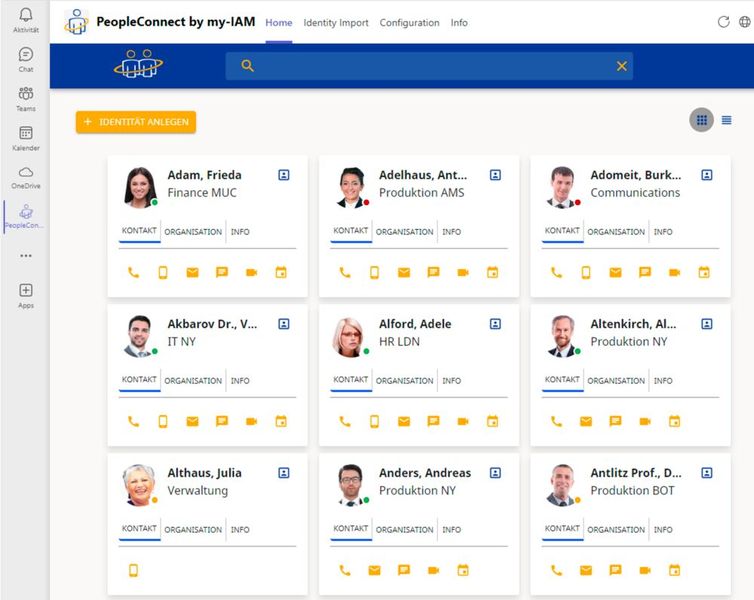Image resolution: width=754 pixels, height=600 pixels.
Task: Start video call with Adam, Frieda
Action: click(x=251, y=273)
